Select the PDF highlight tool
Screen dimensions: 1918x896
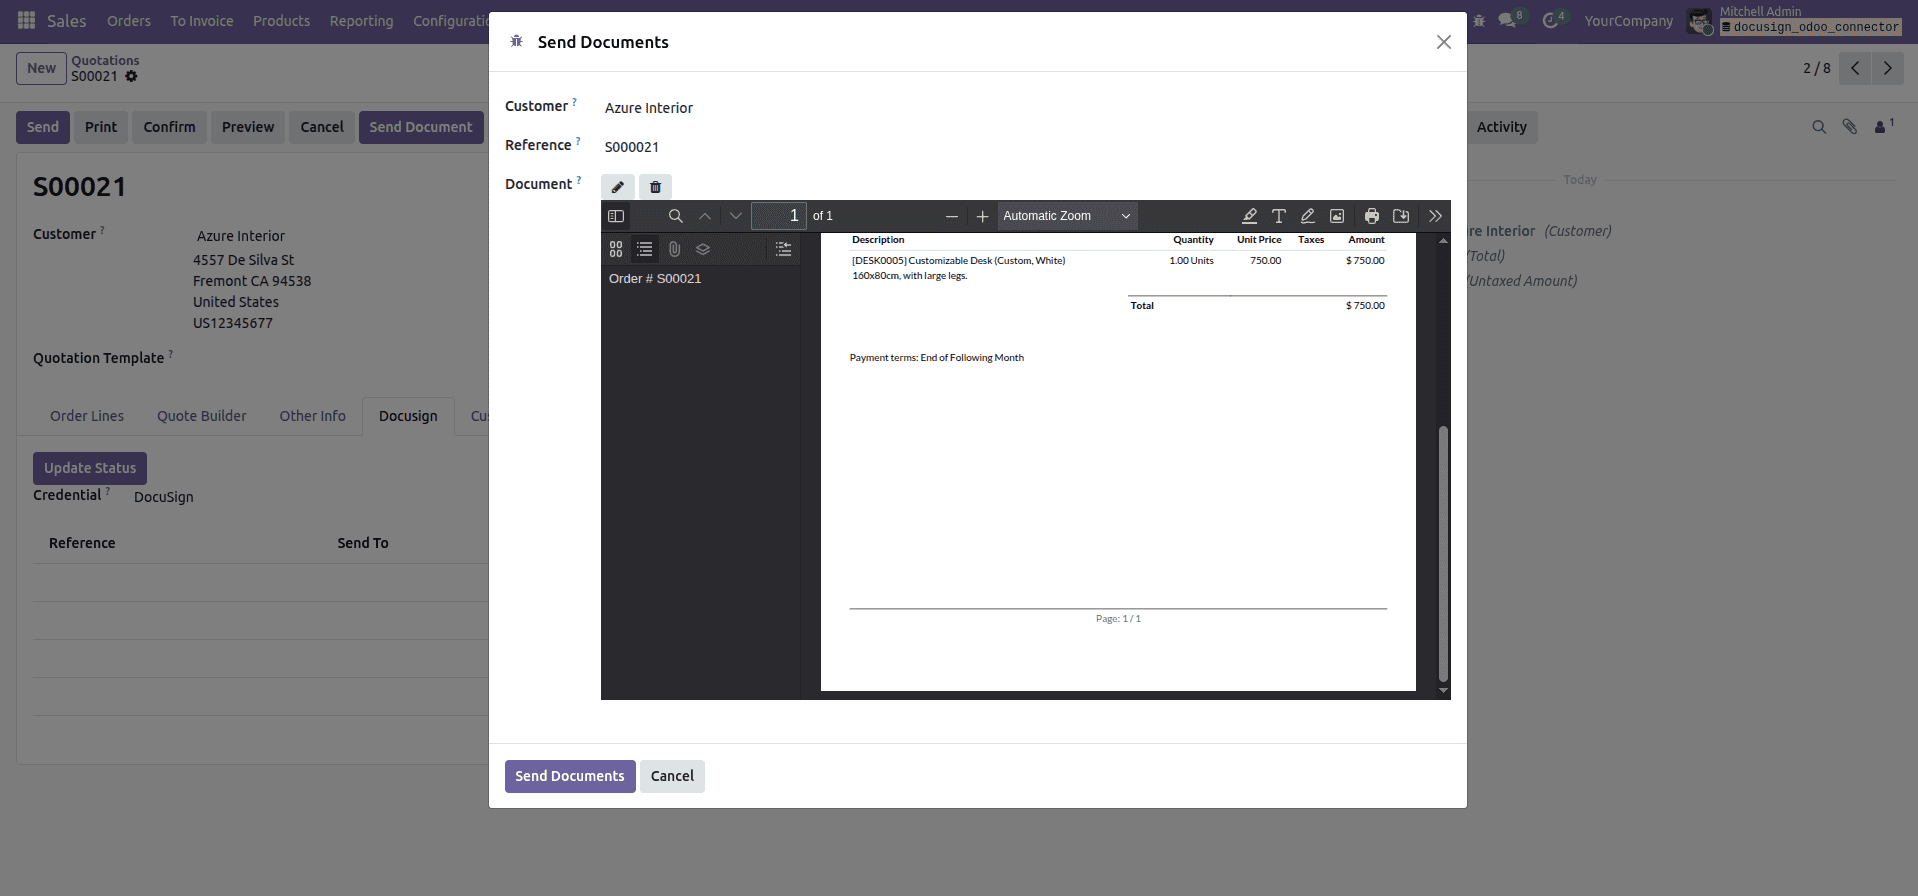click(1249, 216)
